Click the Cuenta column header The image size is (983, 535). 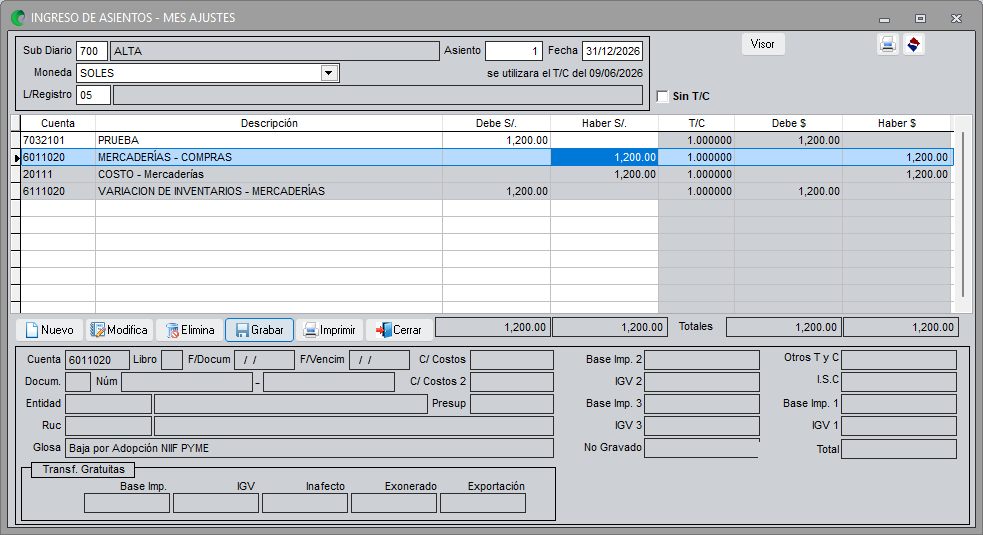coord(58,123)
